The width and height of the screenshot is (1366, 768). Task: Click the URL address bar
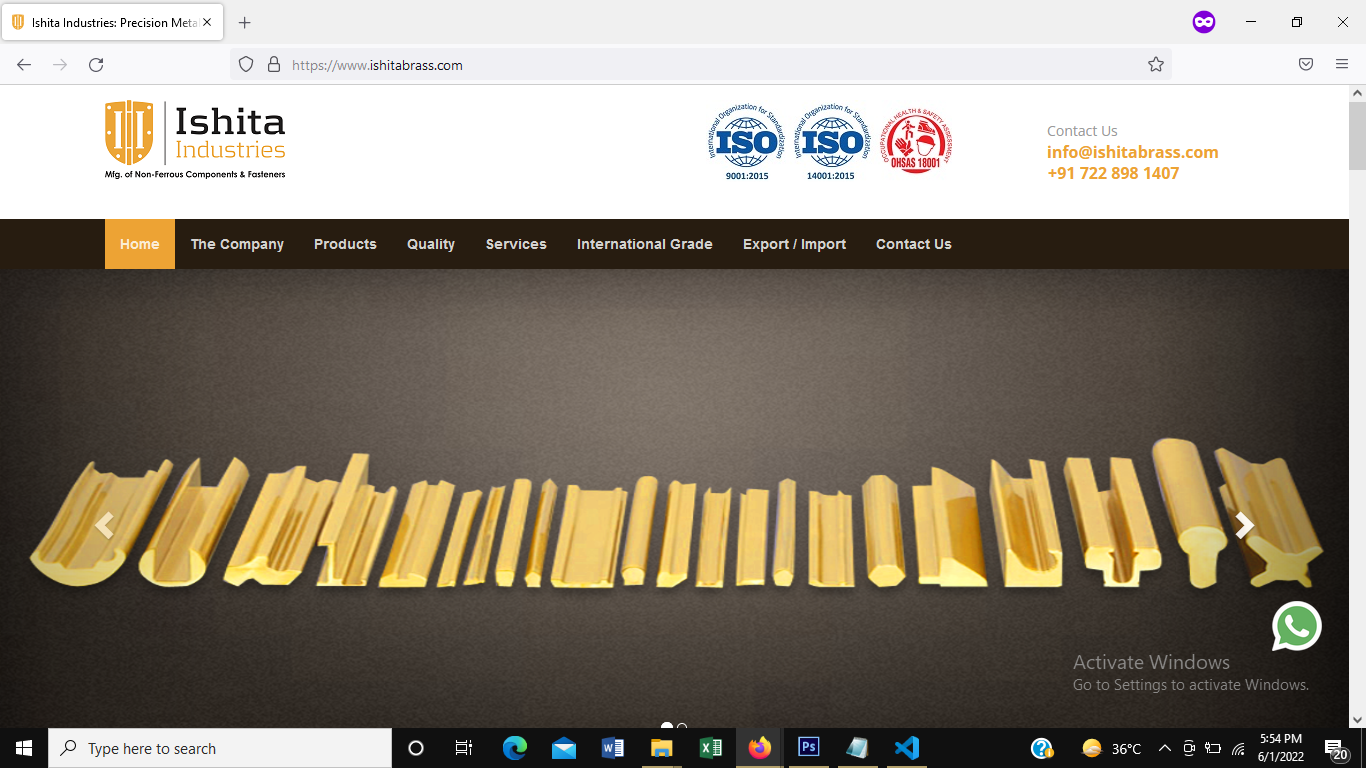click(700, 65)
